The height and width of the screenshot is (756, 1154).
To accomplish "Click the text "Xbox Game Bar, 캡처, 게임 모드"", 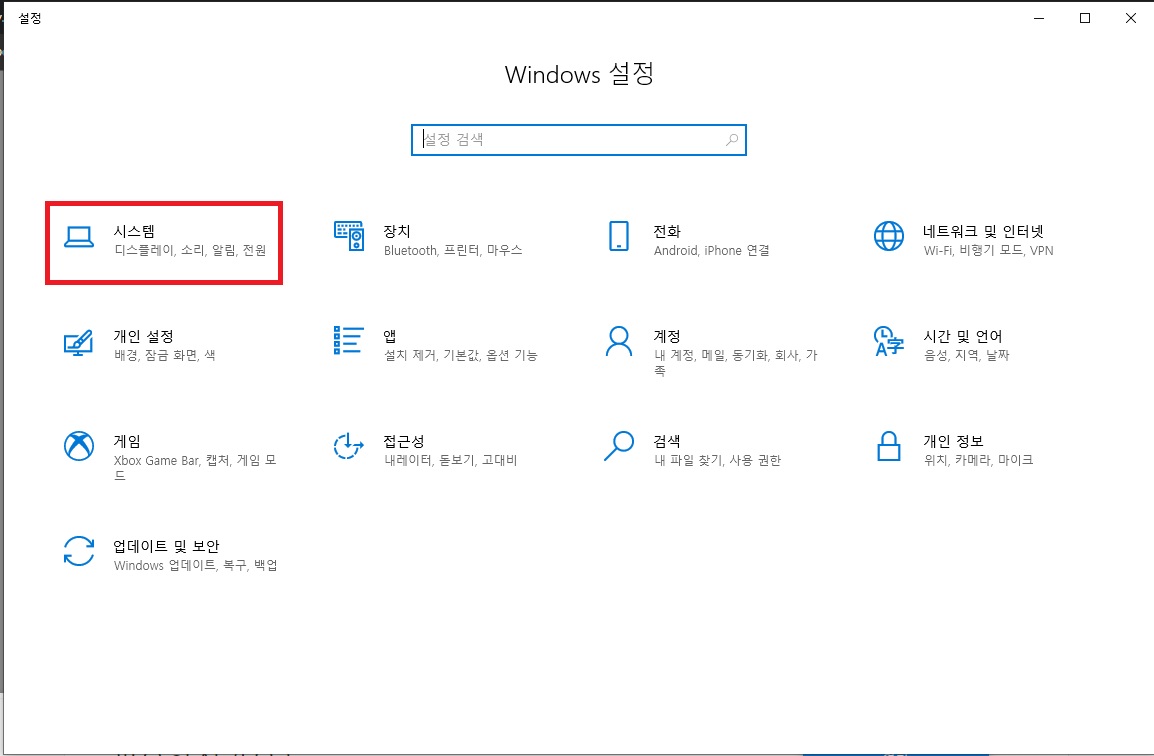I will (195, 468).
